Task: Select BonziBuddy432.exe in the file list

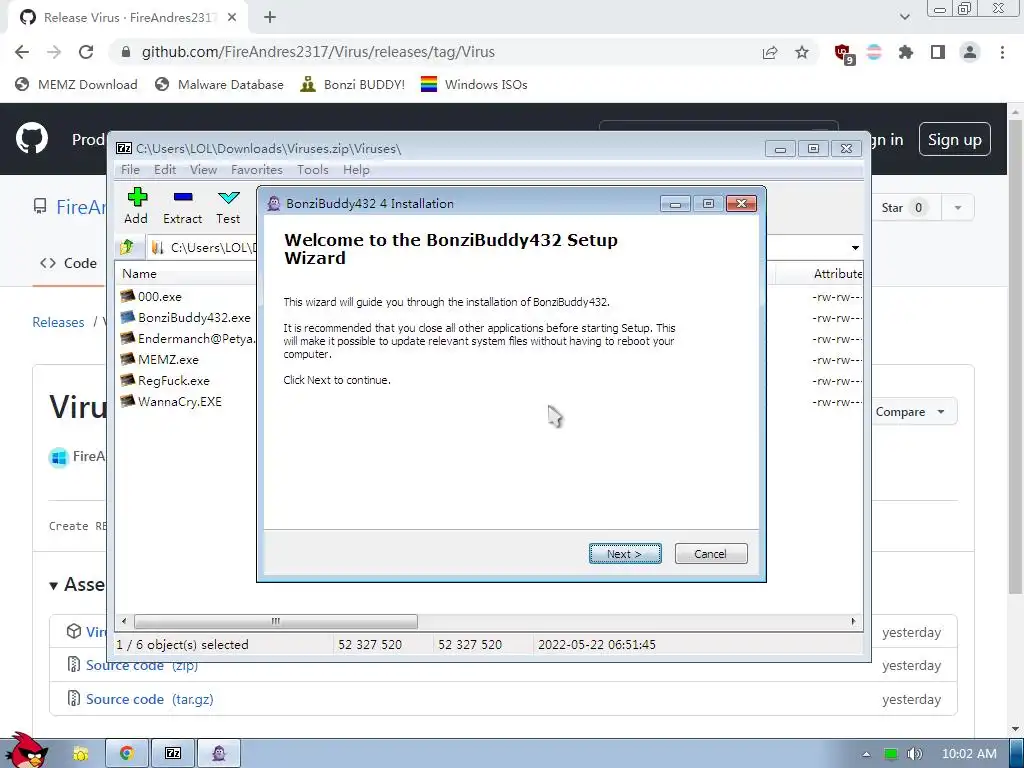Action: pos(194,317)
